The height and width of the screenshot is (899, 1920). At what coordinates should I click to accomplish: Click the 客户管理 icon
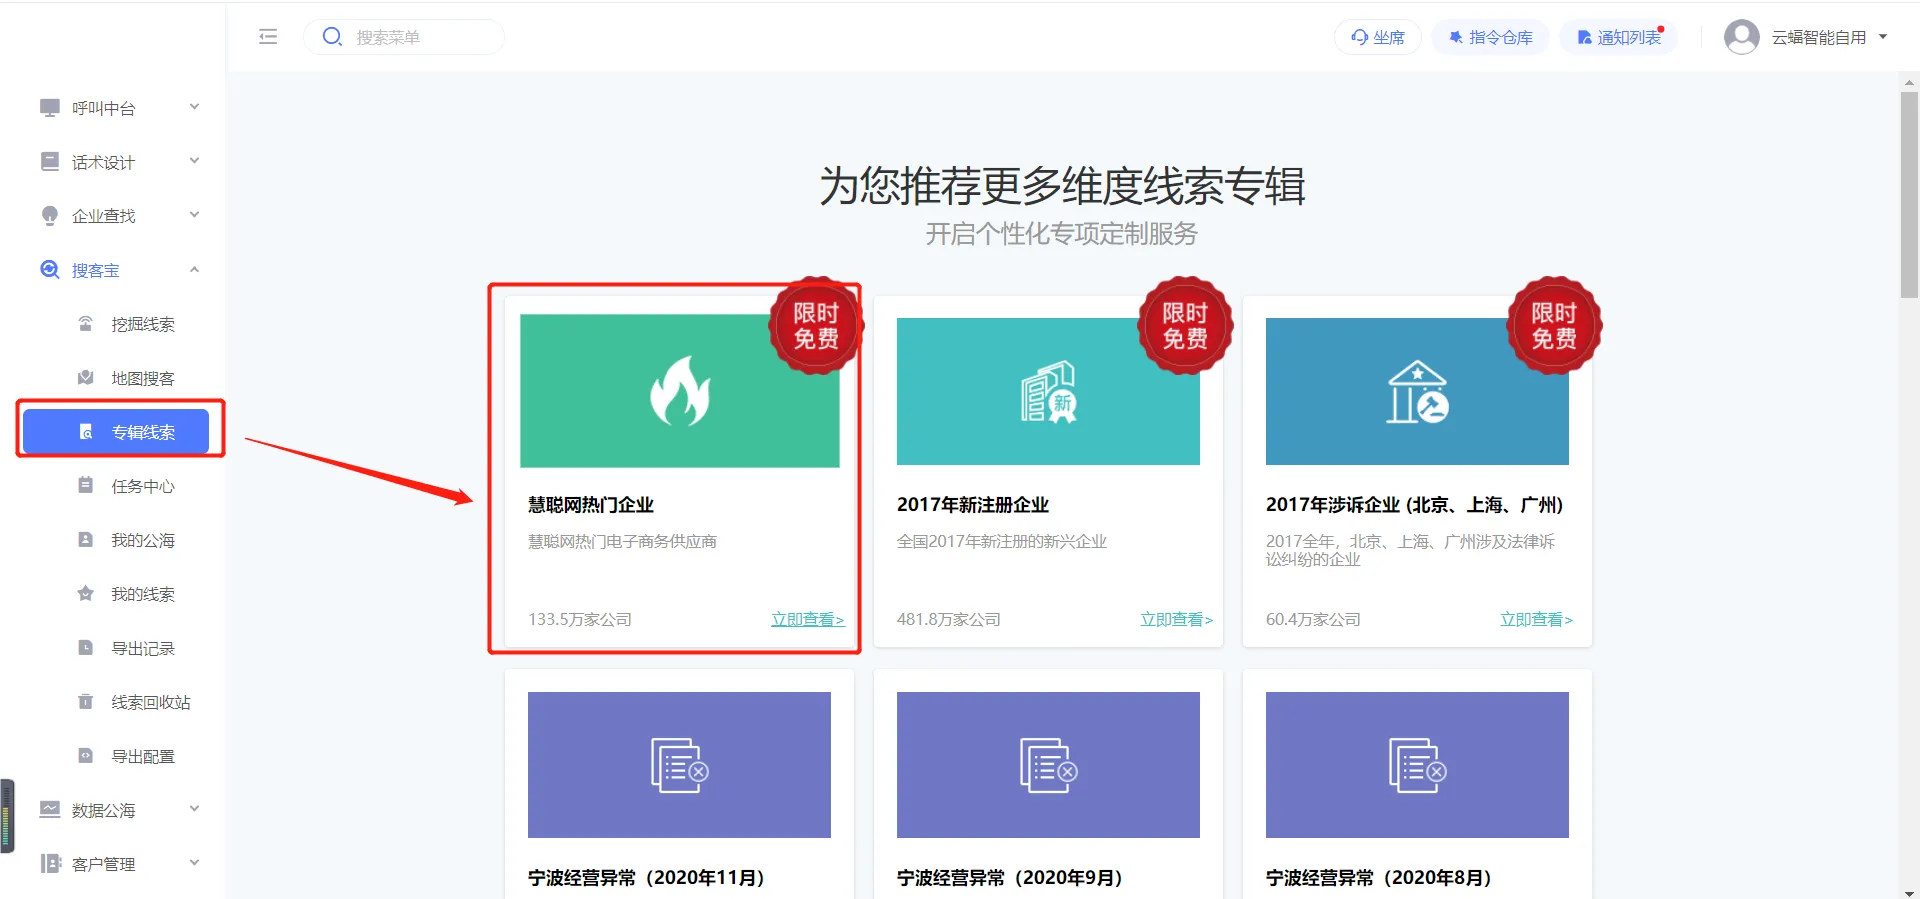50,863
